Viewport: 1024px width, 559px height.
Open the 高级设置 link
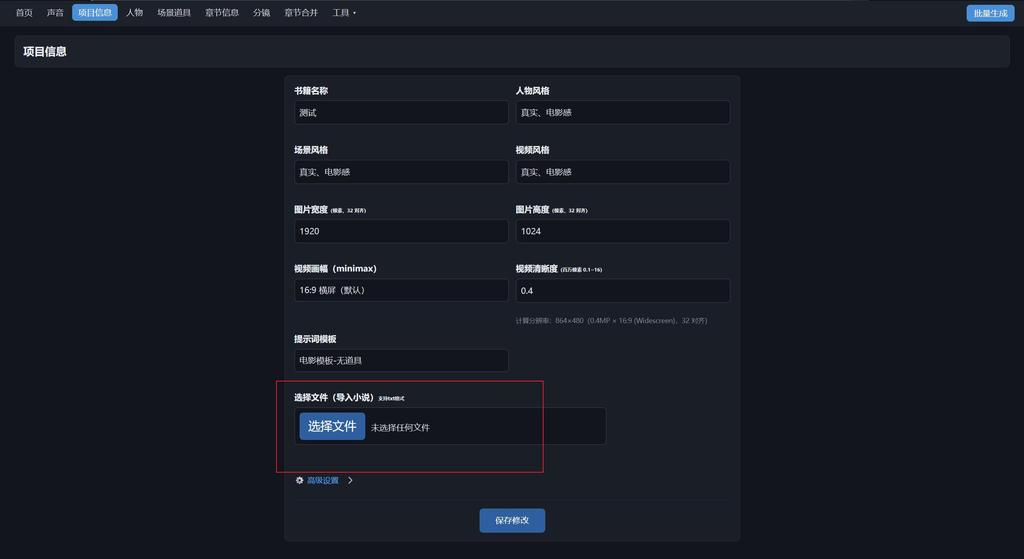323,481
